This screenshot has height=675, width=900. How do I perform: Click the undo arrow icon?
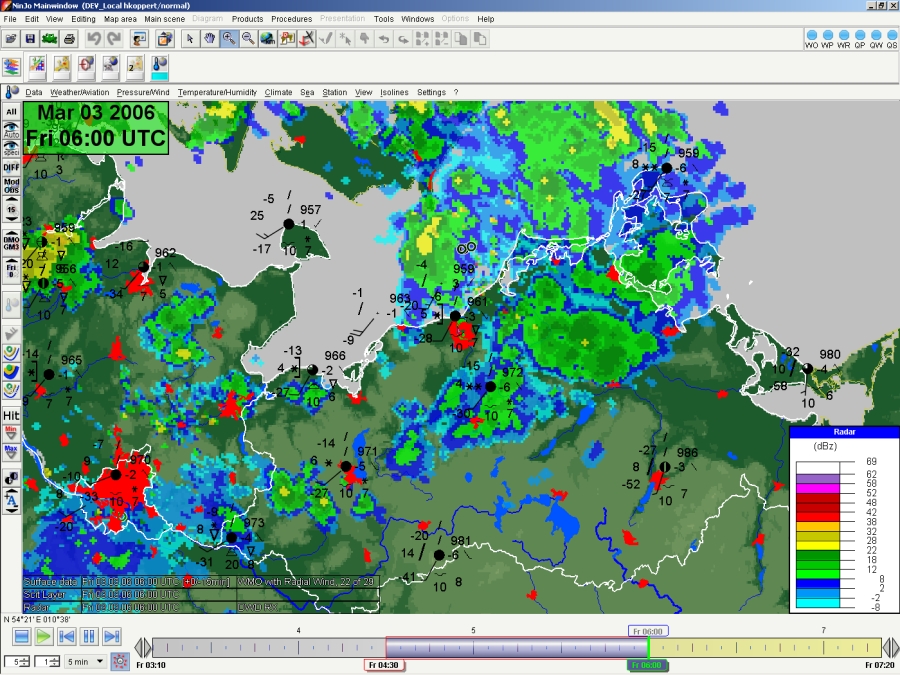94,39
